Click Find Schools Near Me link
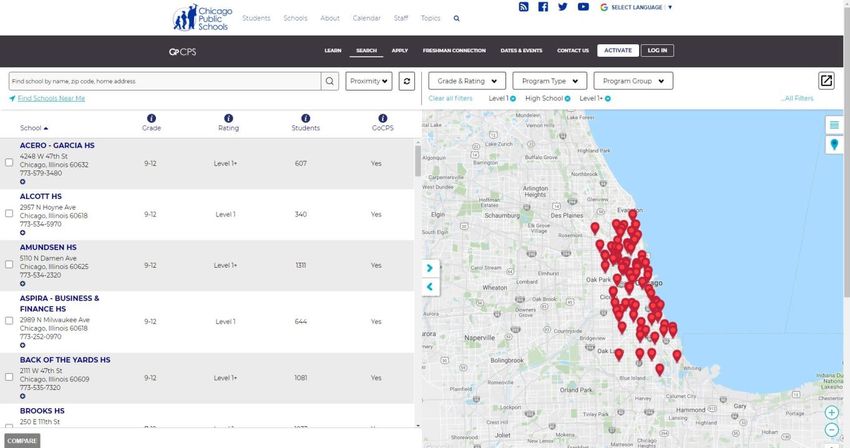Image resolution: width=850 pixels, height=448 pixels. (x=51, y=98)
